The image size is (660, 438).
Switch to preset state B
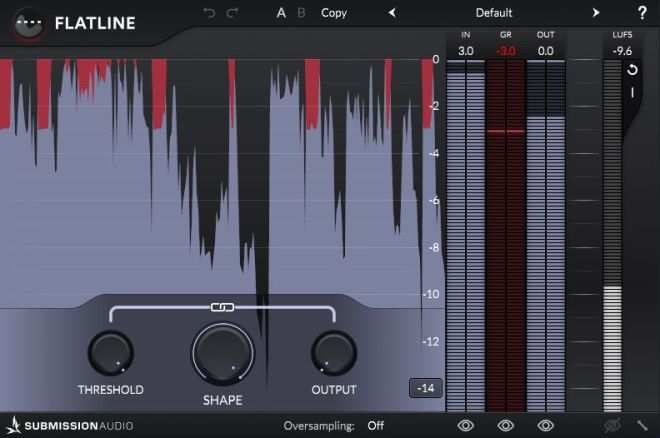click(x=301, y=13)
